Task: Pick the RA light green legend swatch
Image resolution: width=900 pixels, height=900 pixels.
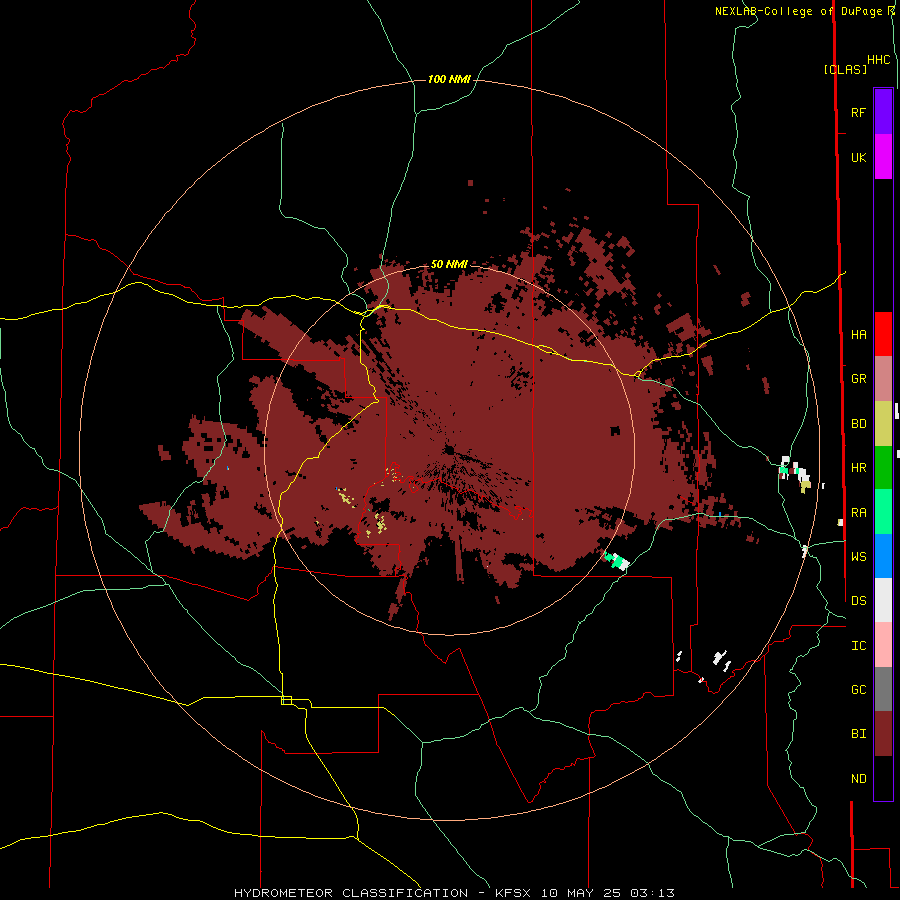Action: (883, 512)
